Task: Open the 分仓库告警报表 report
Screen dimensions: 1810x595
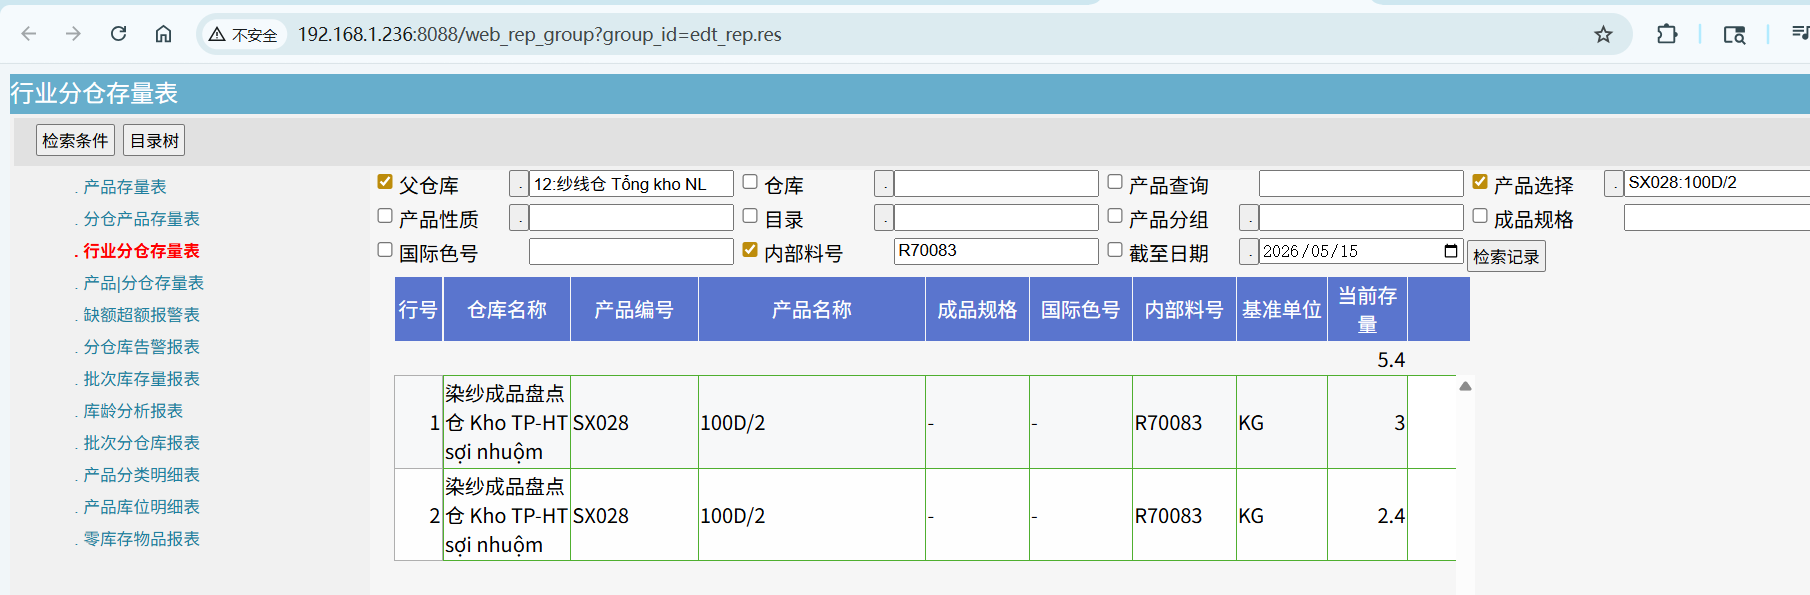Action: tap(141, 347)
